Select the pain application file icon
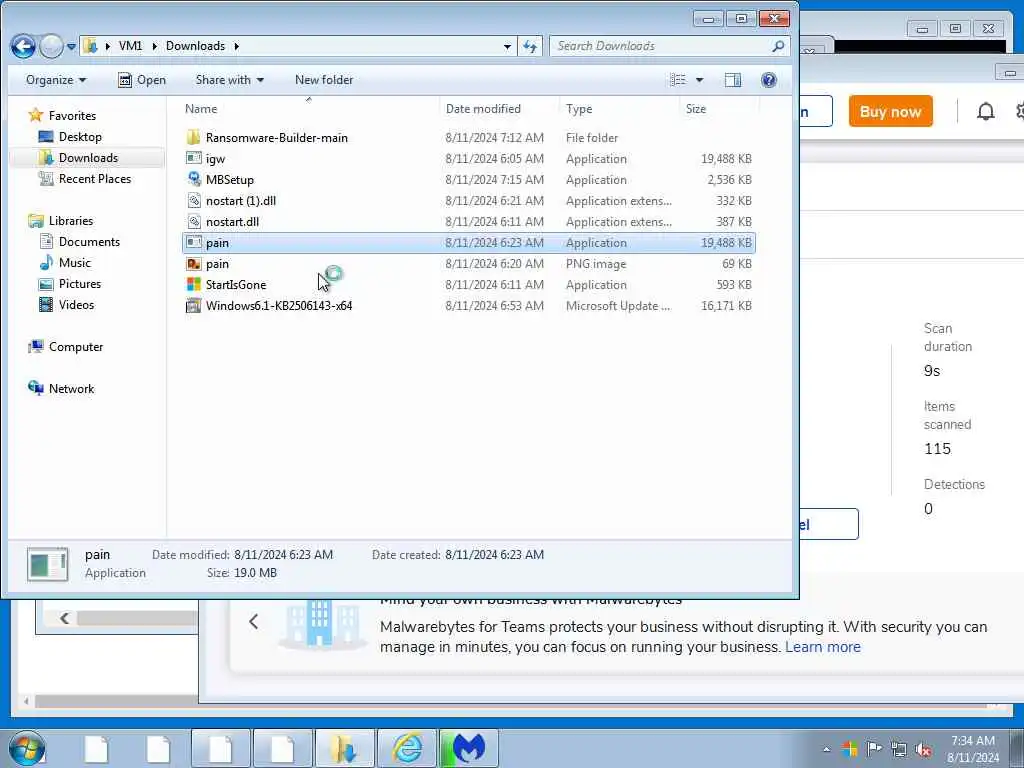Viewport: 1024px width, 768px height. (193, 242)
